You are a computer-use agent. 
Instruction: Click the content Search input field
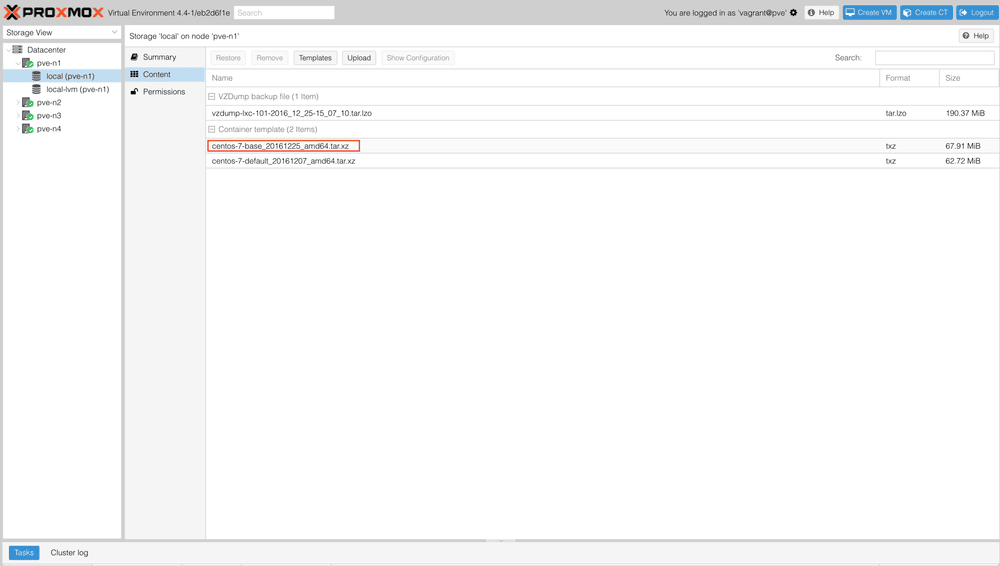pyautogui.click(x=934, y=58)
